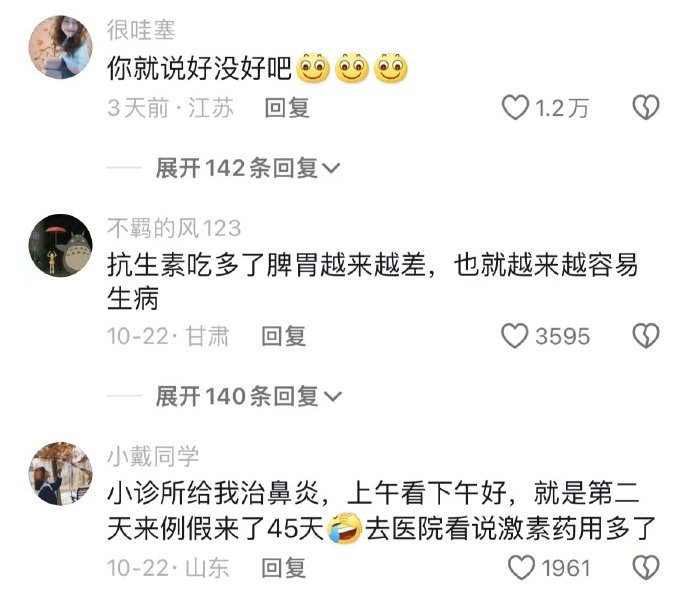Dislike the comment from 不羁的风123

click(646, 336)
